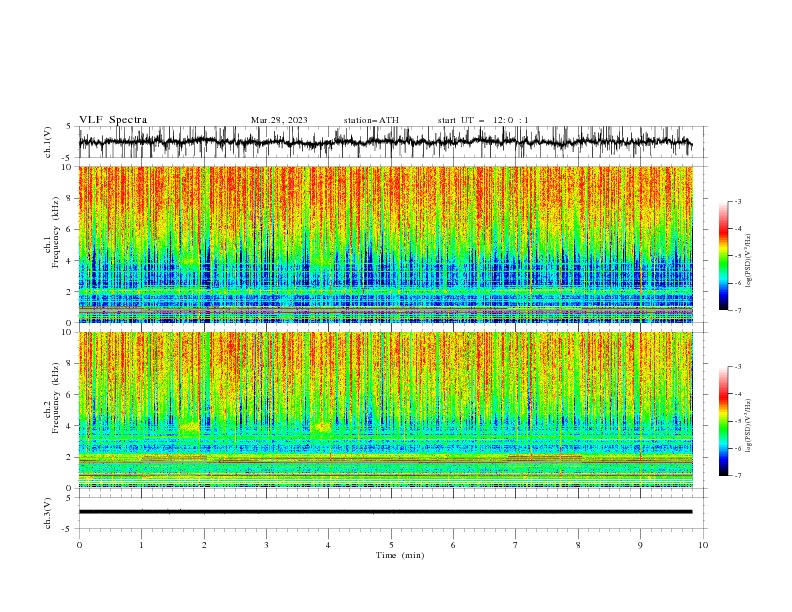This screenshot has height=612, width=792.
Task: Click the "Time (min)" axis title
Action: pyautogui.click(x=400, y=555)
